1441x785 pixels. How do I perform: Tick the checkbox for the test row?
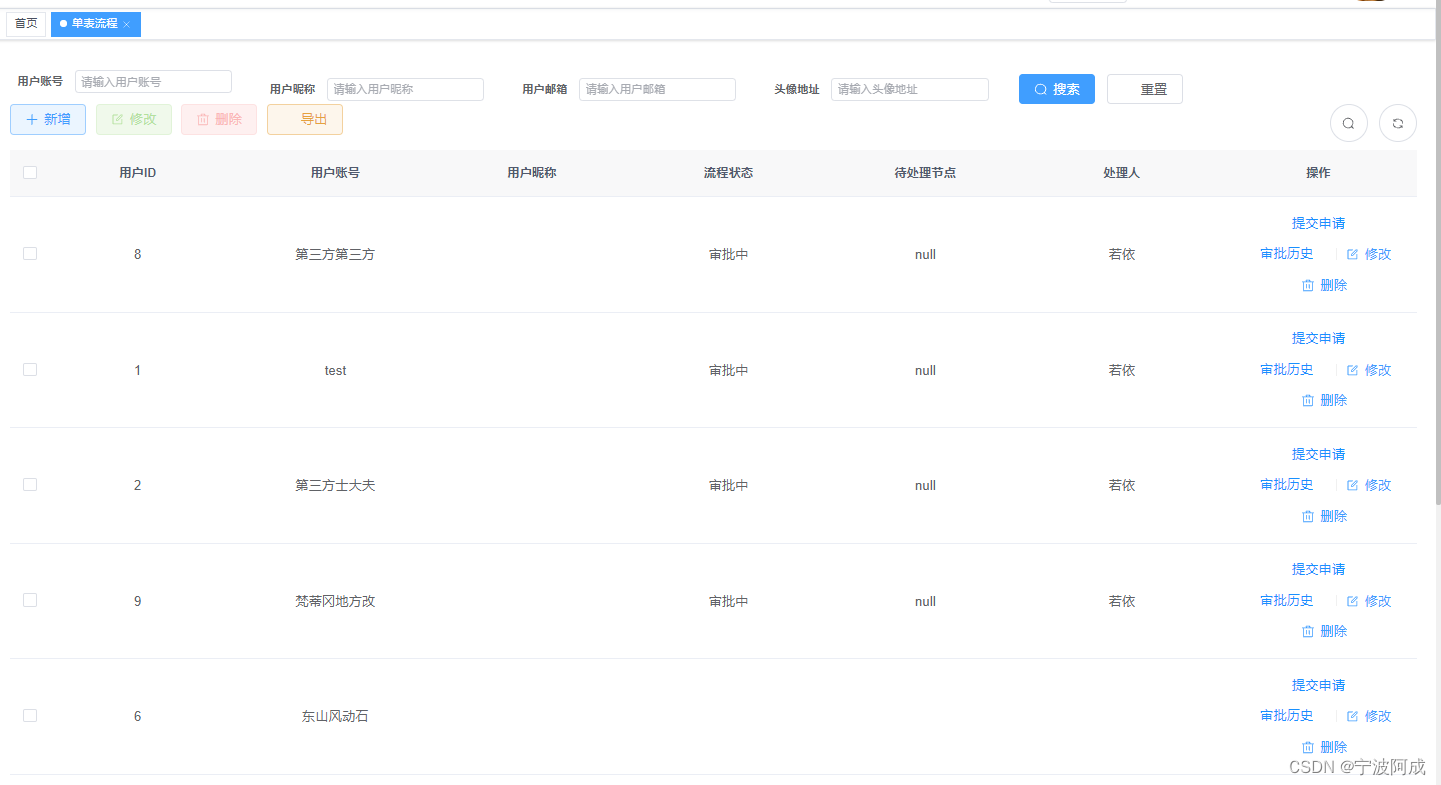point(30,369)
